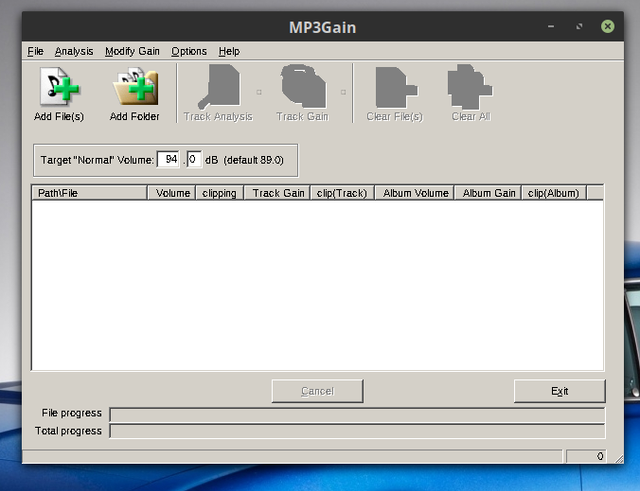Click the Cancel button
The image size is (640, 491).
coord(318,391)
